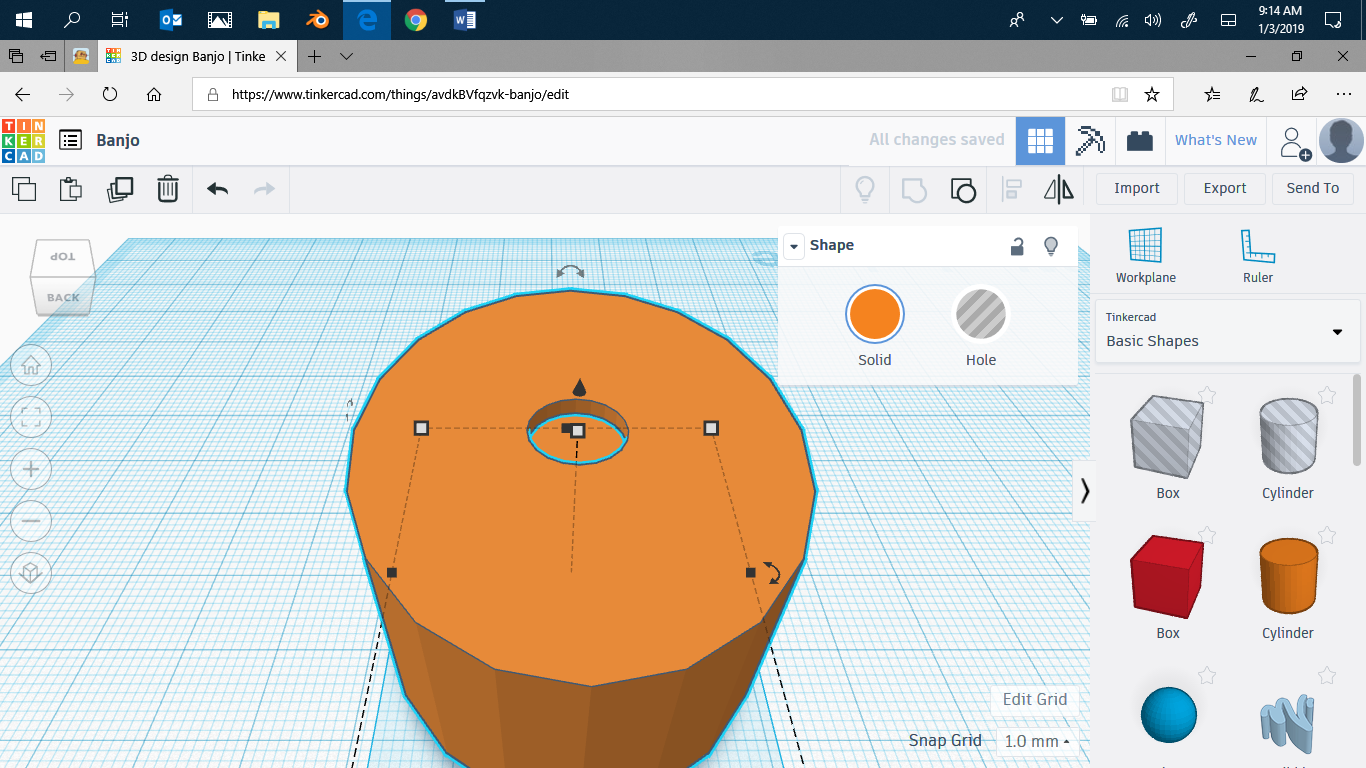
Task: Click the browser address bar URL
Action: coord(401,94)
